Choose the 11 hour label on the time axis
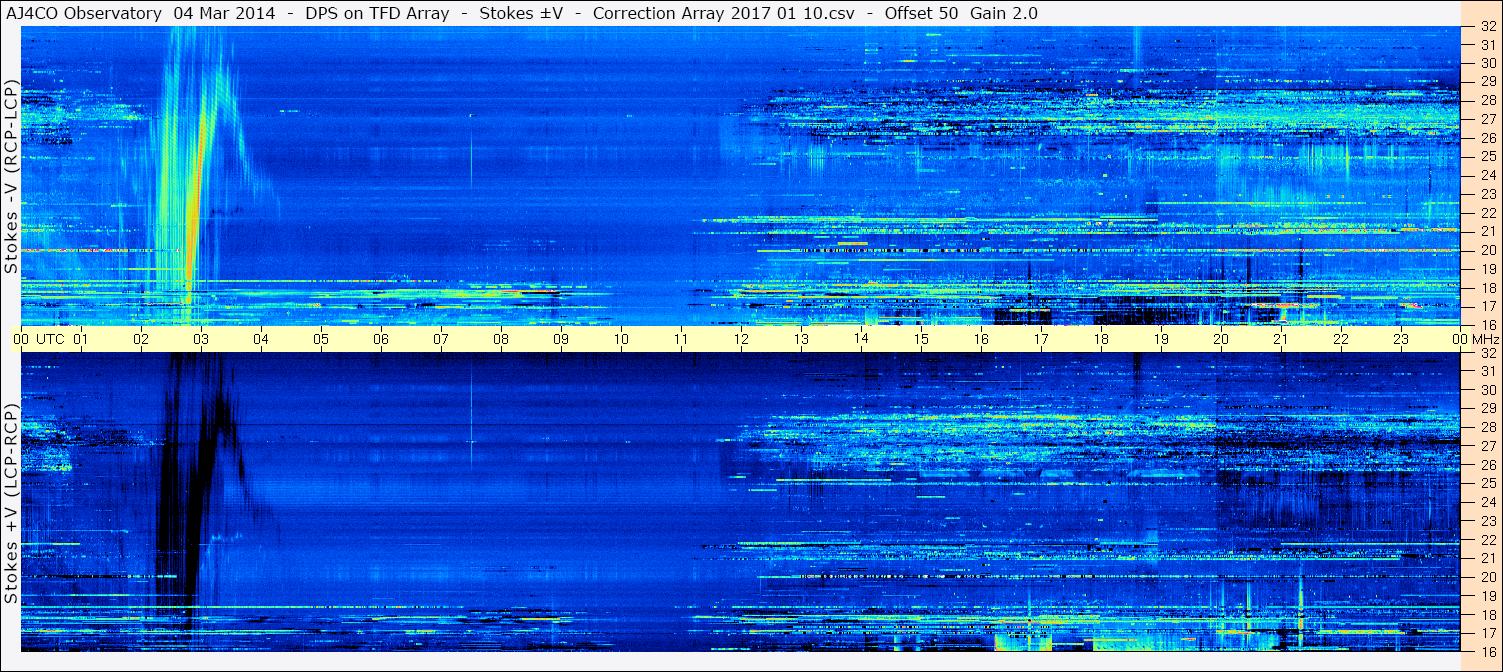 (x=681, y=339)
